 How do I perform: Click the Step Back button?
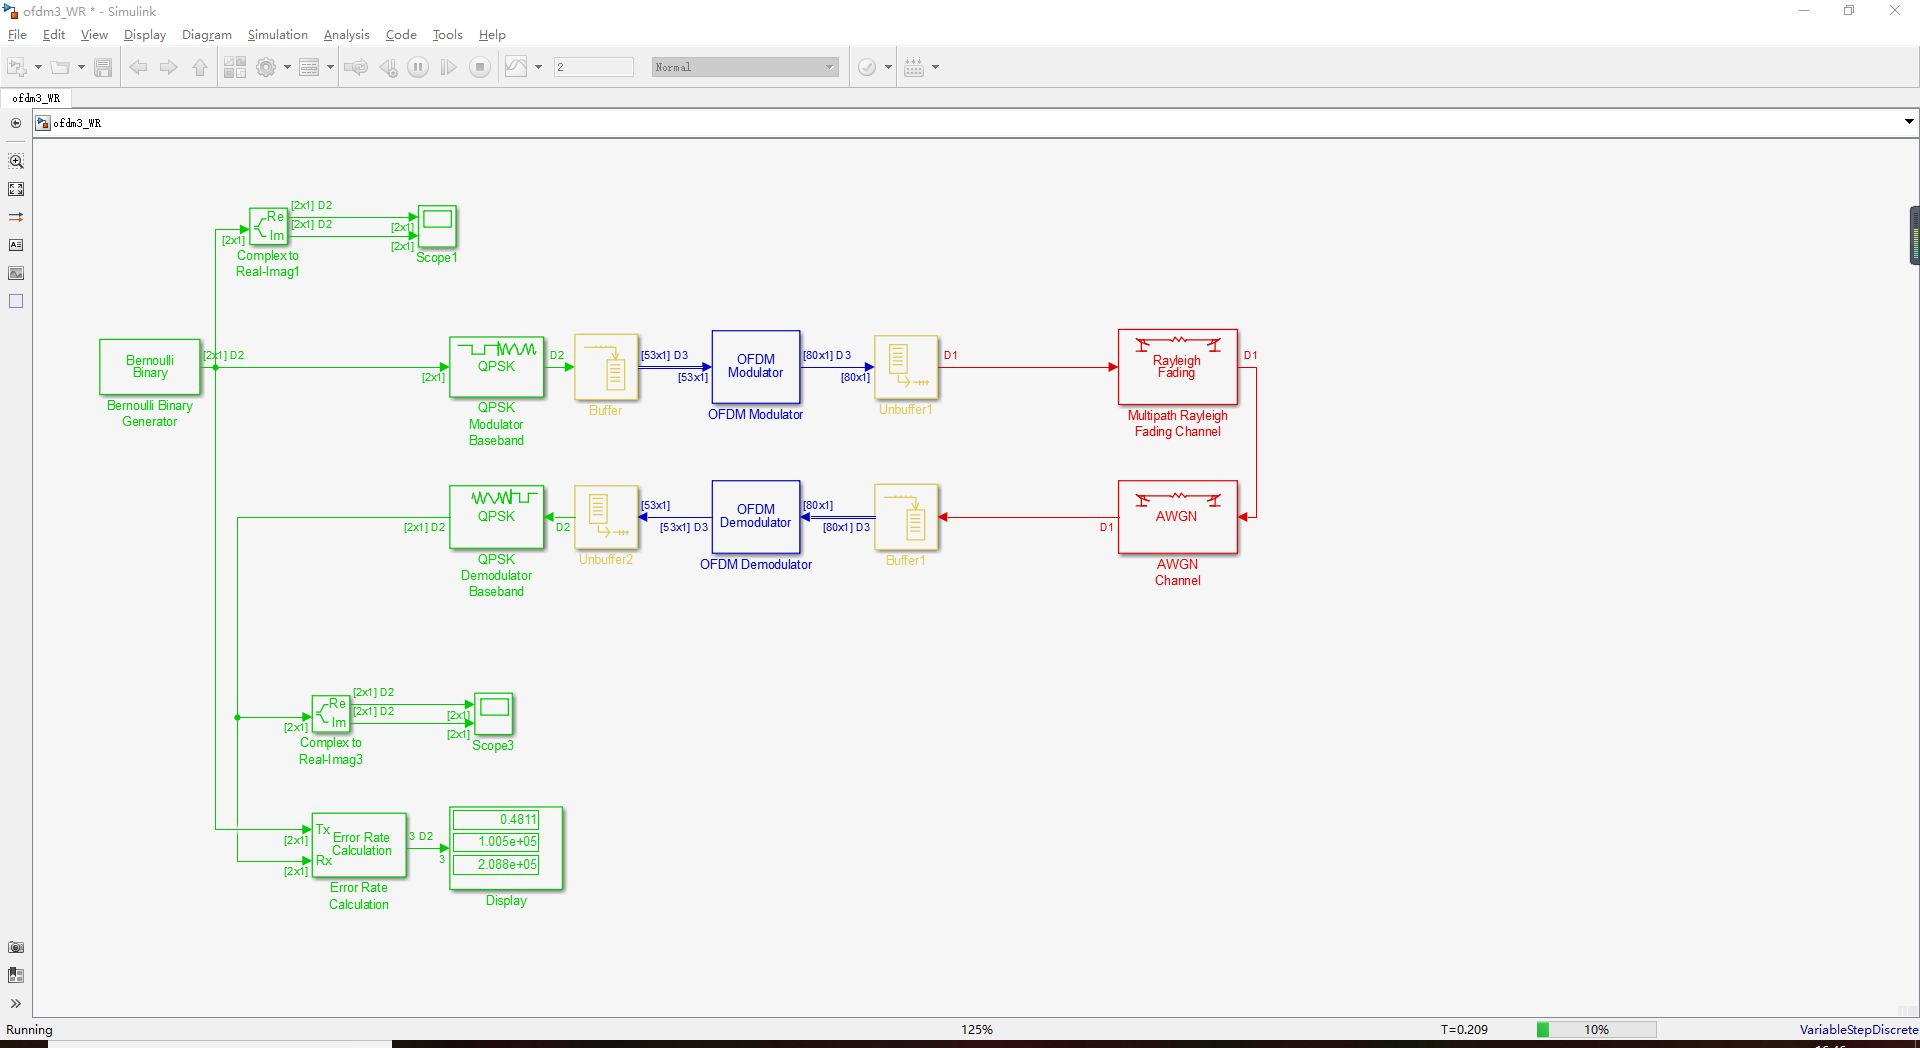pyautogui.click(x=388, y=67)
